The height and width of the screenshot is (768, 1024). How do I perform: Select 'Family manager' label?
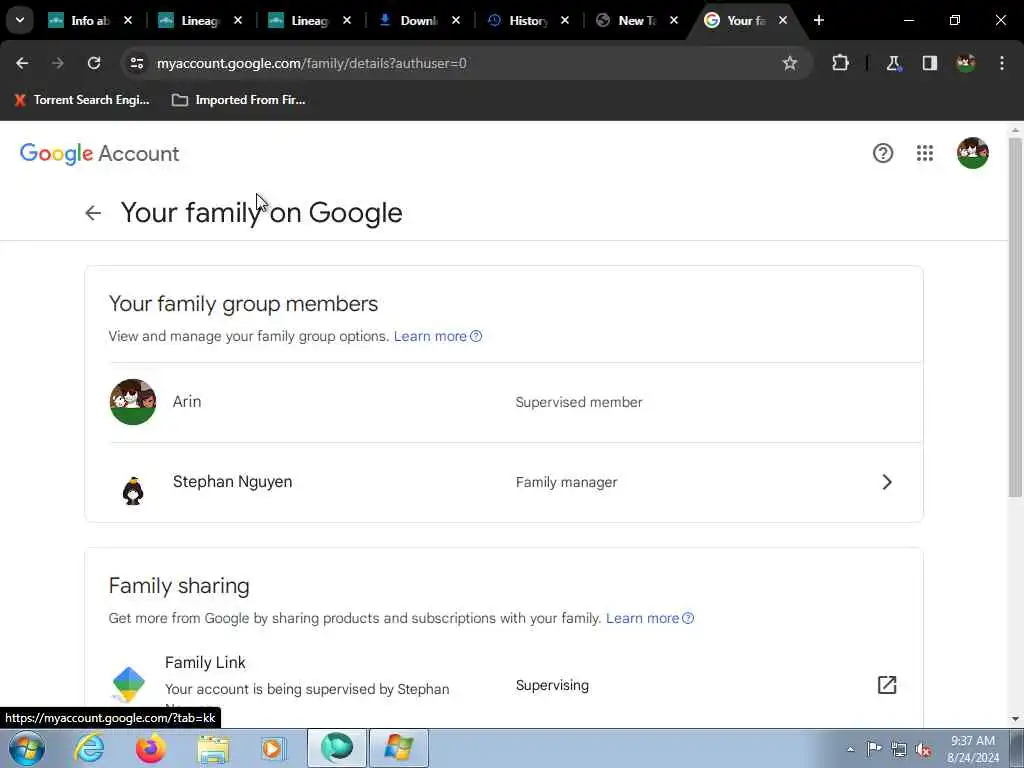[566, 483]
